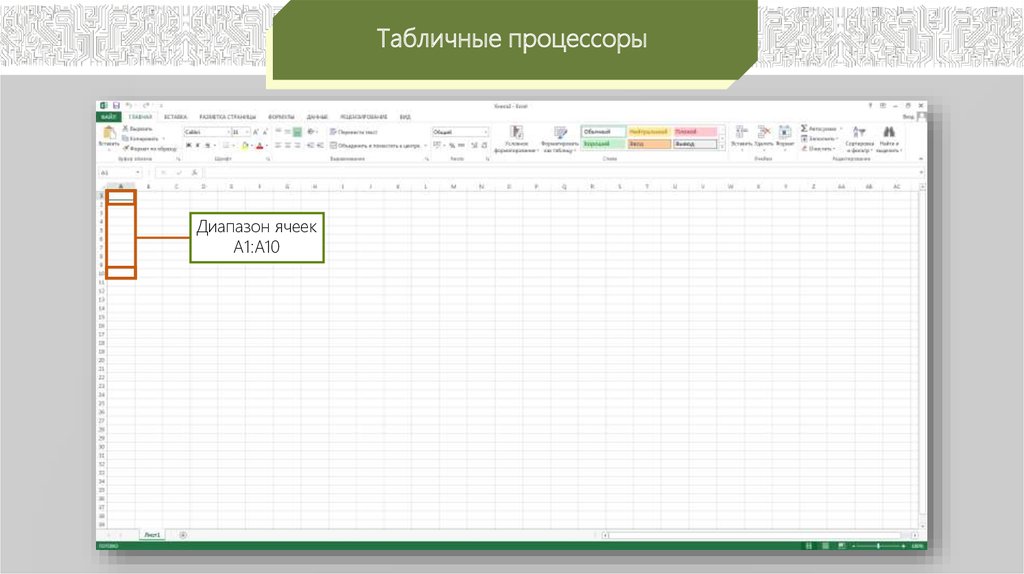Screen dimensions: 1024x574
Task: Click the Delete cells (Удалить) icon
Action: click(x=763, y=133)
